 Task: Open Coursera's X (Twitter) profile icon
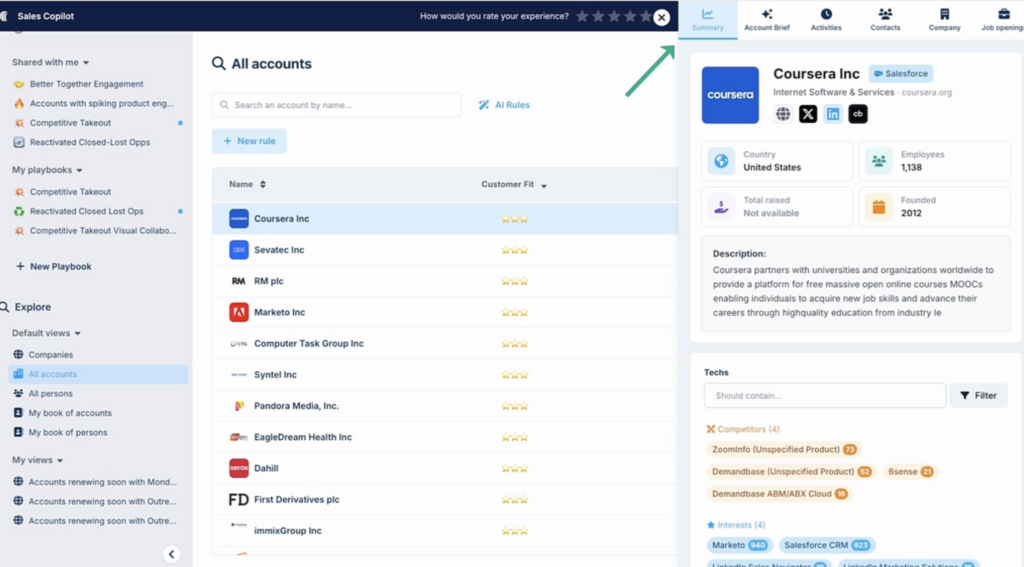click(808, 114)
